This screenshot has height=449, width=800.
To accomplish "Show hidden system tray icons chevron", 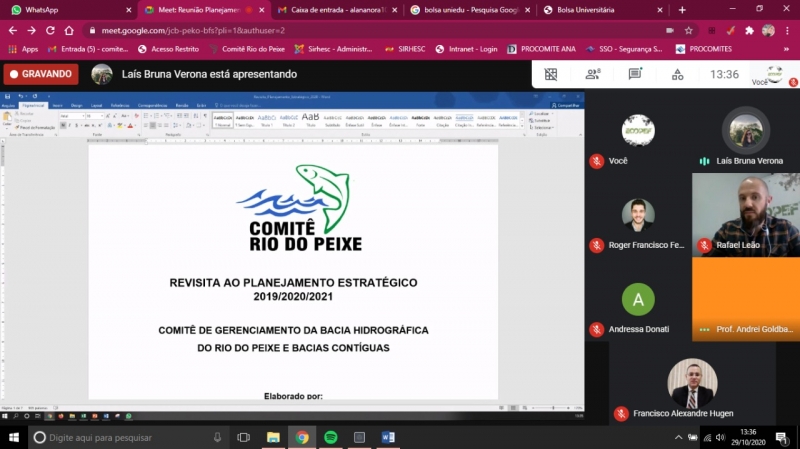I will (x=678, y=437).
